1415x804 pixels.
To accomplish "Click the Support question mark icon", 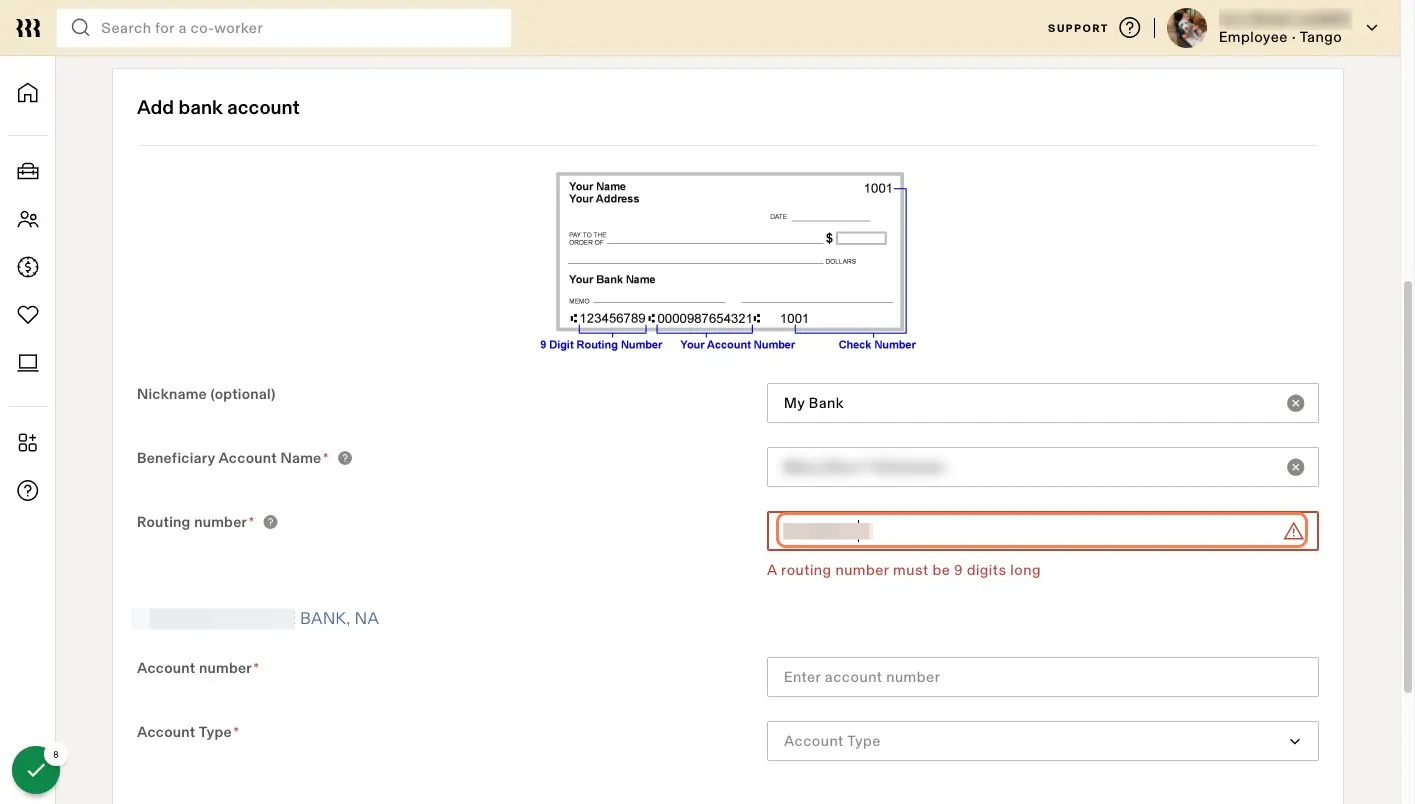I will click(1130, 28).
